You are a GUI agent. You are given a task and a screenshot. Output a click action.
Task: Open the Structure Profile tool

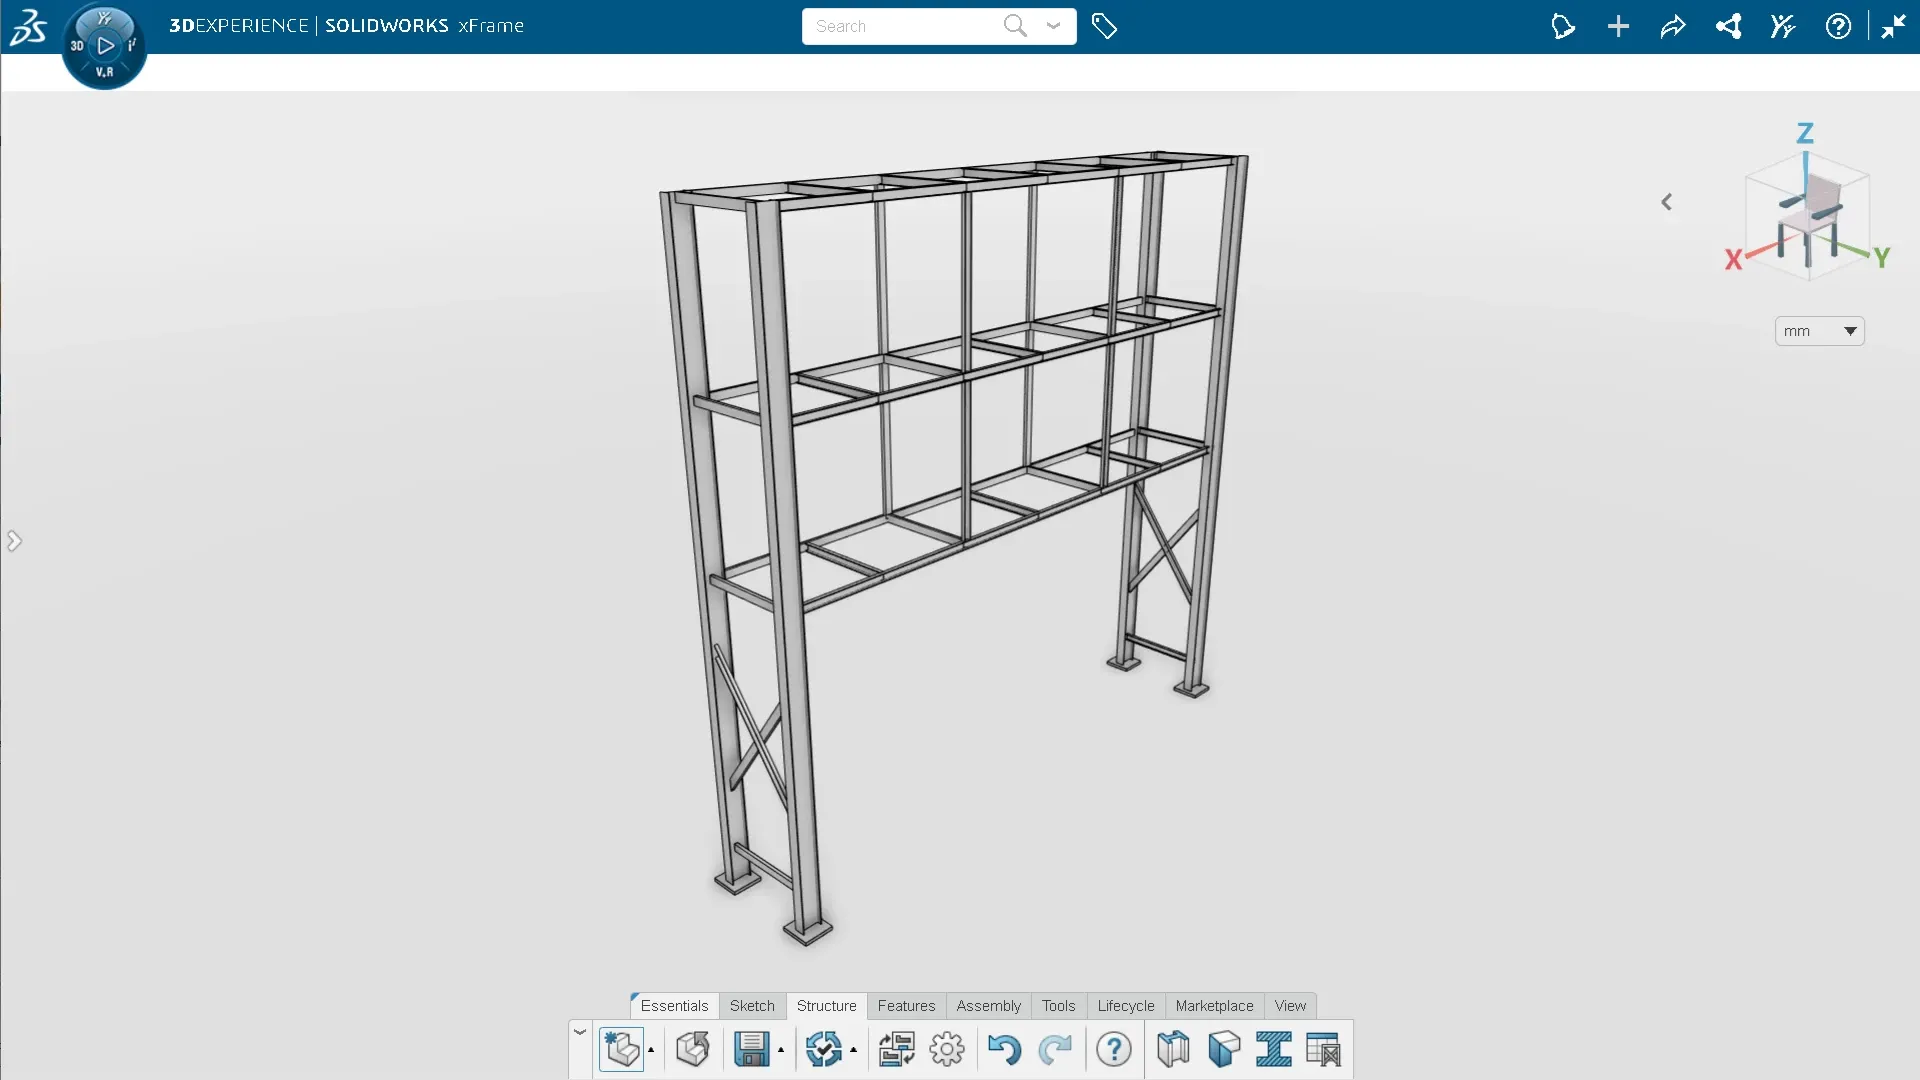click(1274, 1049)
